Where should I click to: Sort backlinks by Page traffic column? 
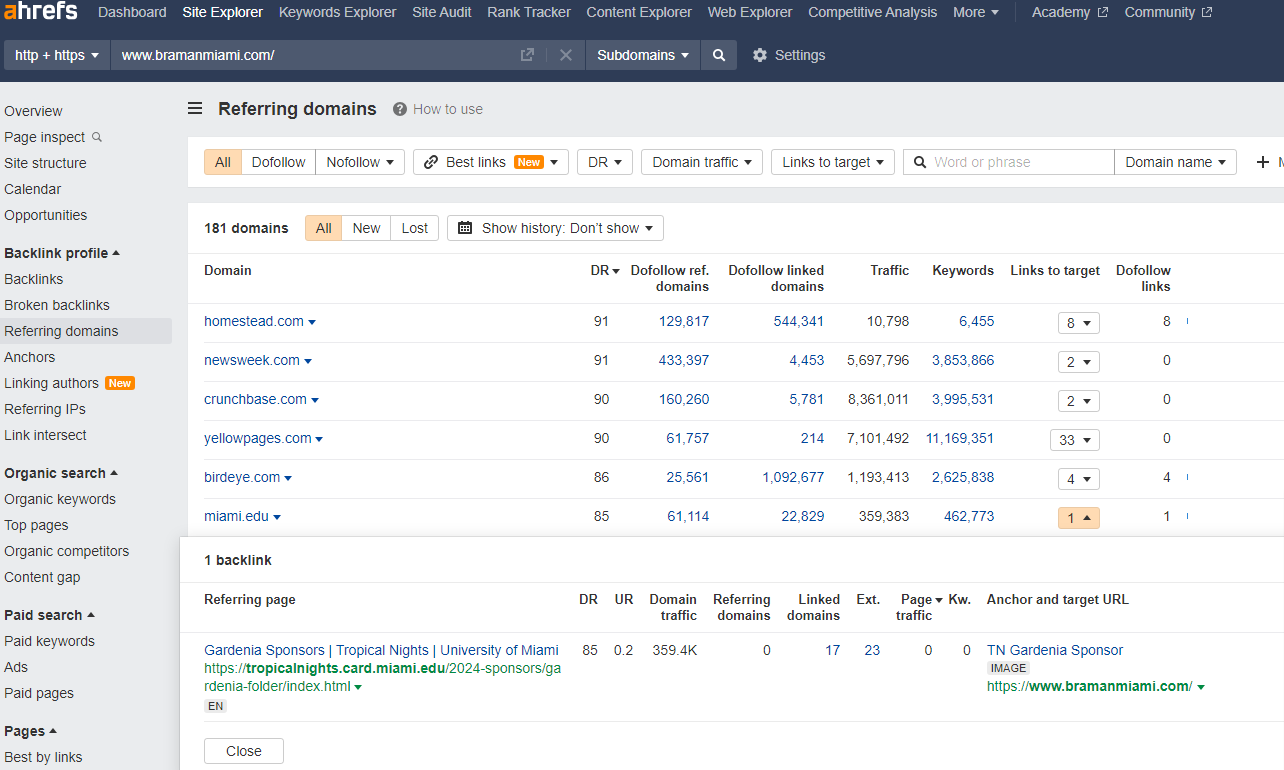[x=921, y=607]
